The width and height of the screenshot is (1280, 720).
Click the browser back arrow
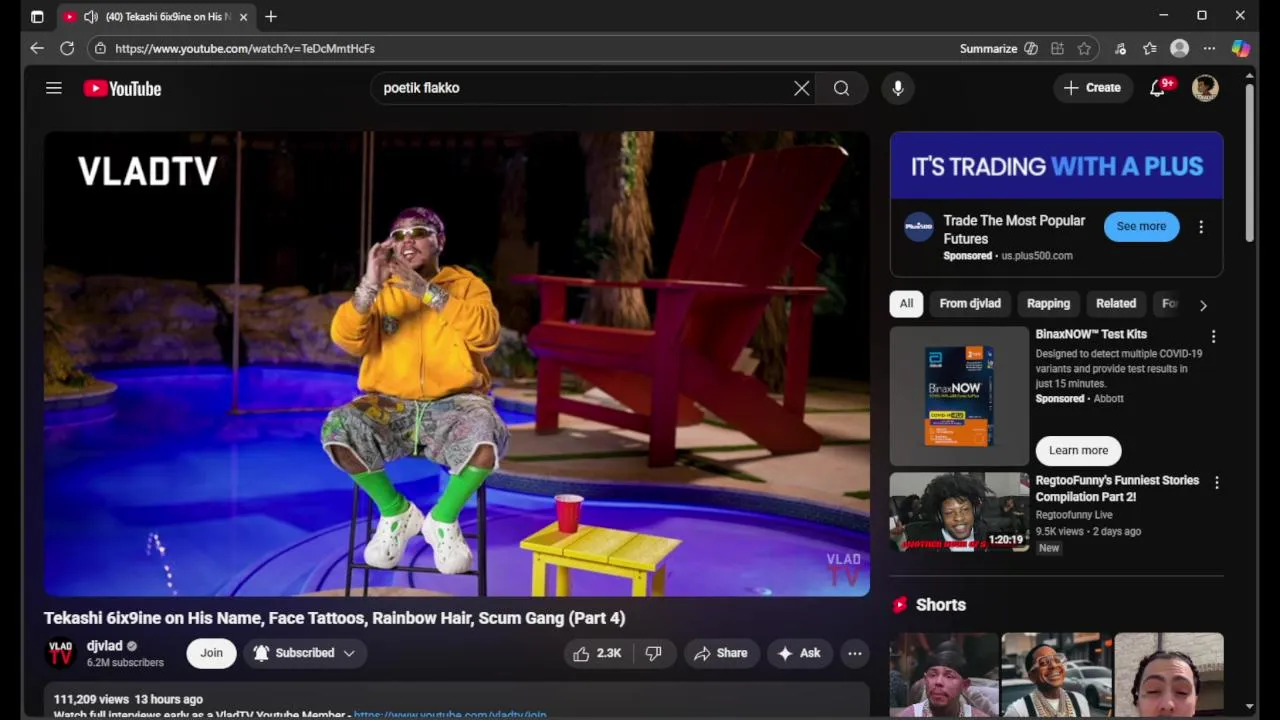pos(37,48)
